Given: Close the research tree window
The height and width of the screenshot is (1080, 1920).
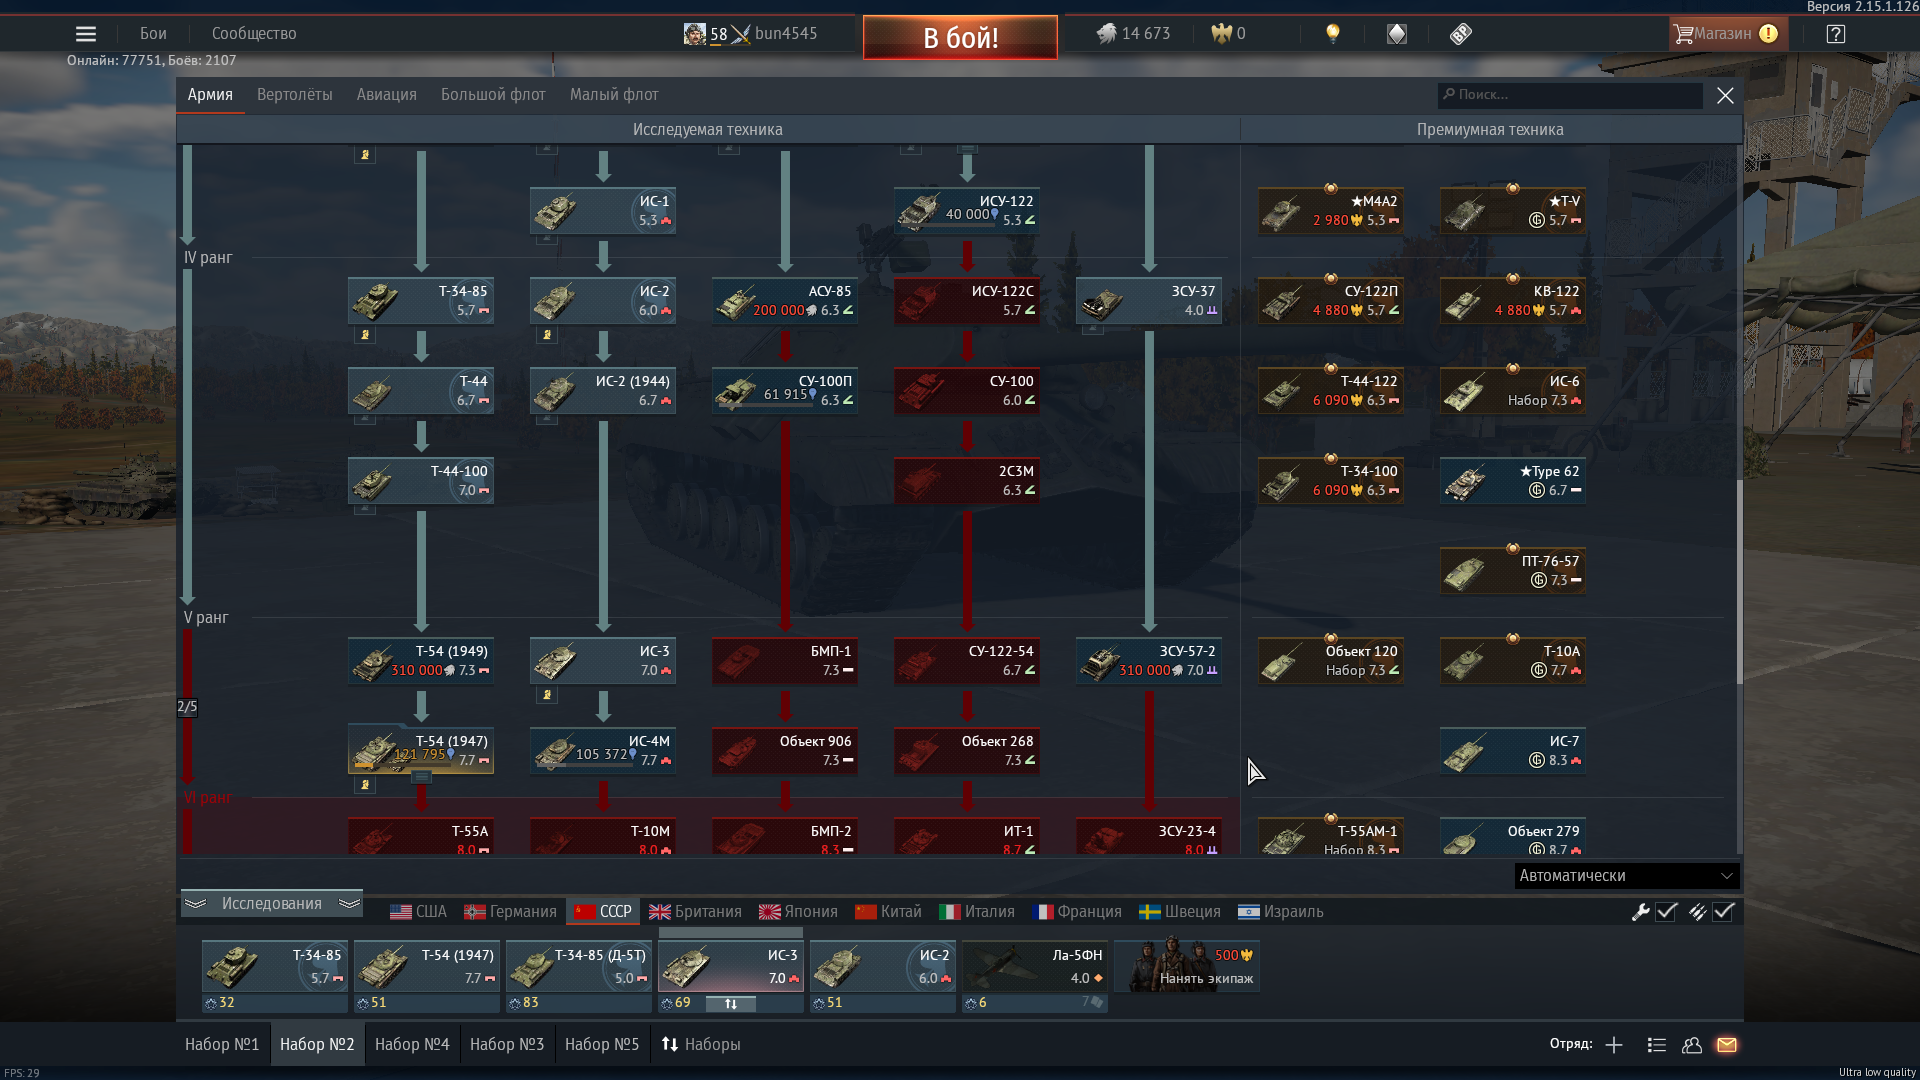Looking at the screenshot, I should tap(1725, 95).
